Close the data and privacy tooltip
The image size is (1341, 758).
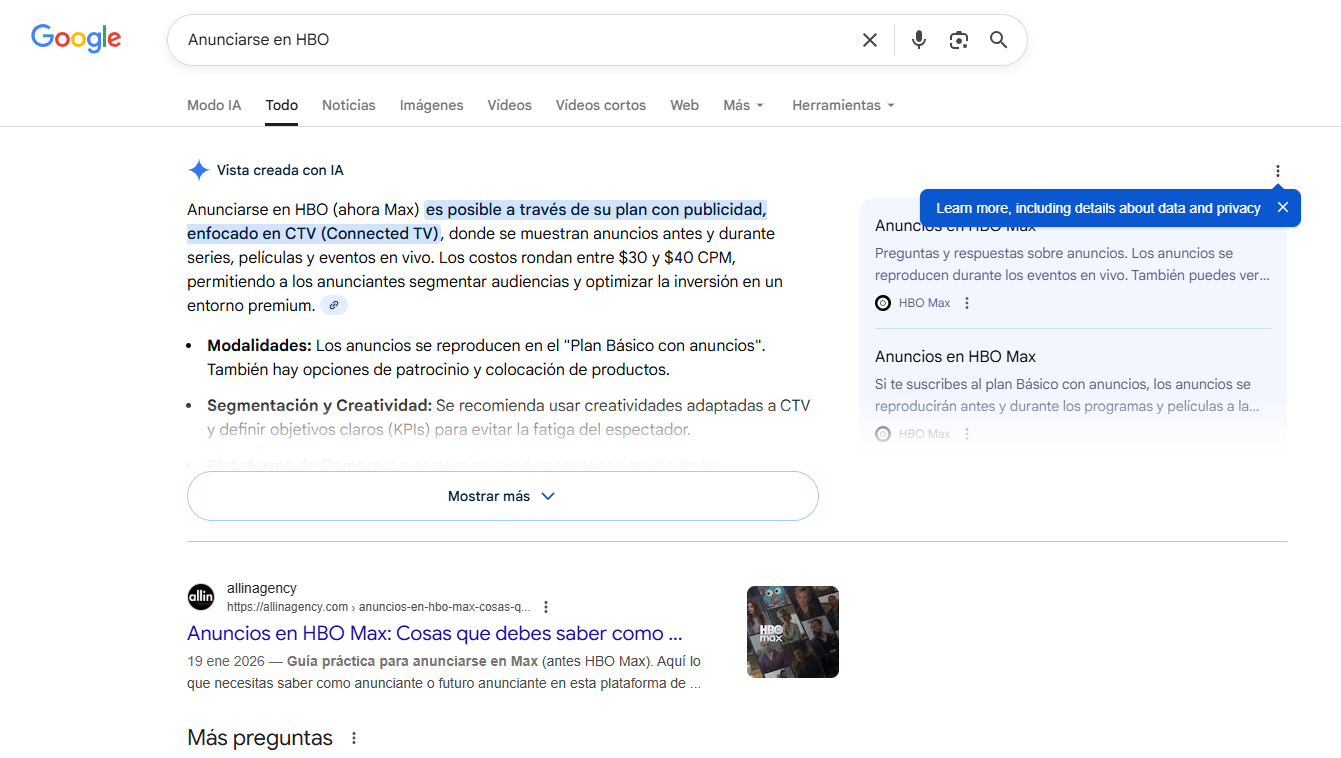tap(1282, 208)
